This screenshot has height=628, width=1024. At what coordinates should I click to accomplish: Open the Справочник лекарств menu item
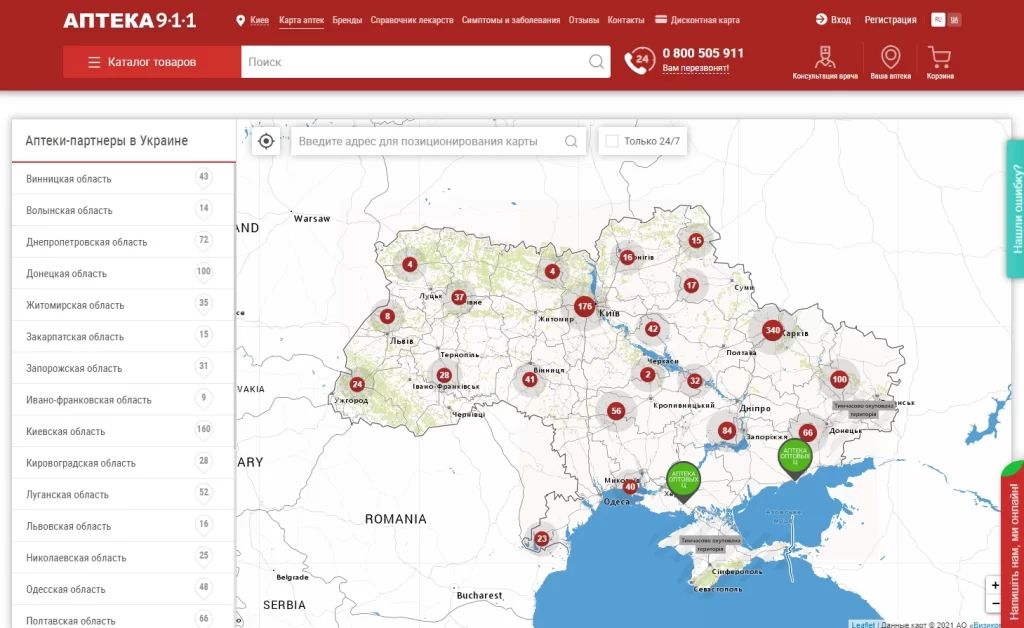(x=411, y=20)
